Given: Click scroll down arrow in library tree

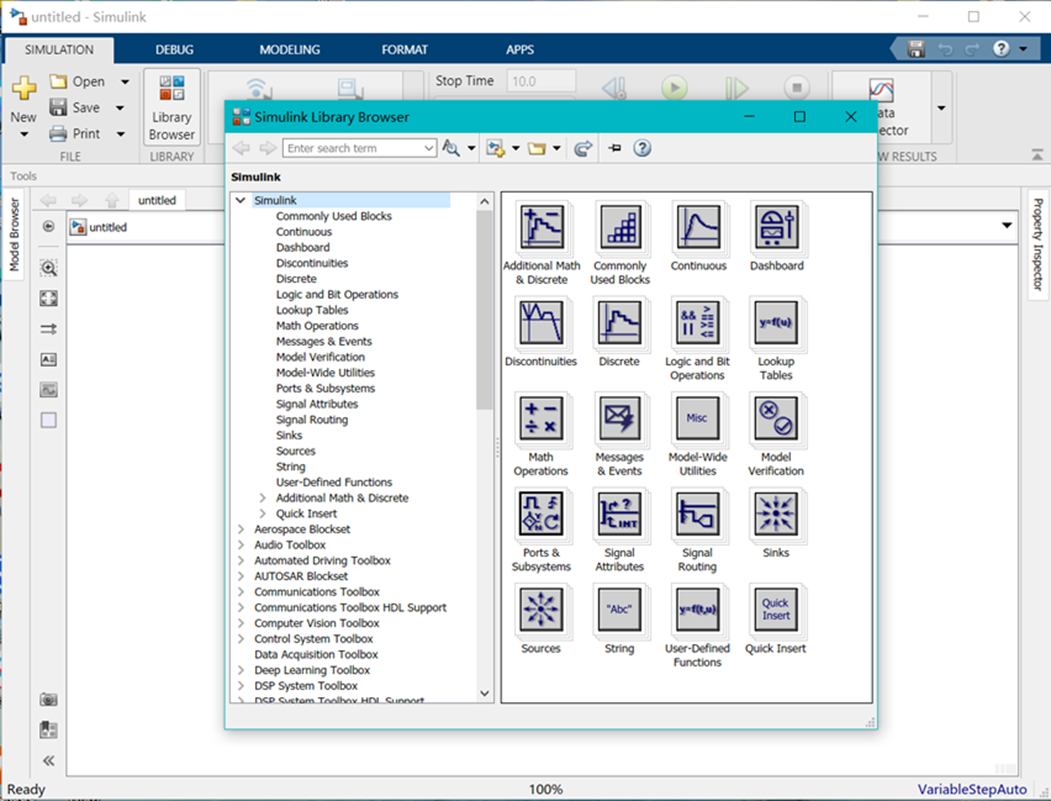Looking at the screenshot, I should (485, 693).
